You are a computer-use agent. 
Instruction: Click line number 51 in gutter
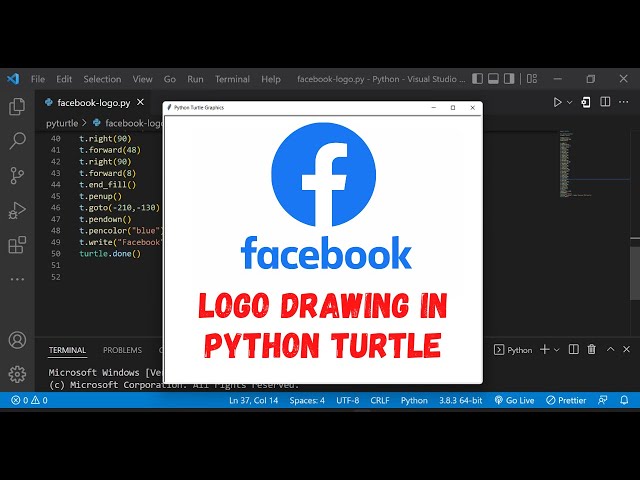pyautogui.click(x=56, y=265)
